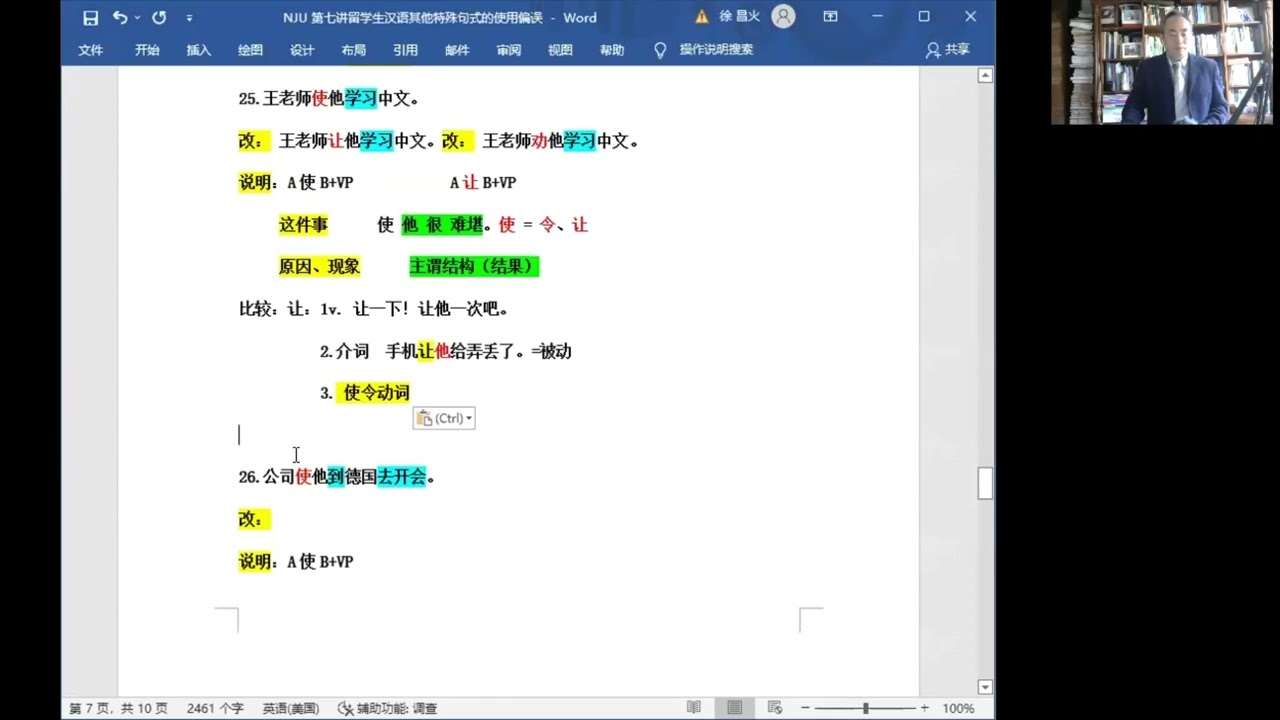The height and width of the screenshot is (720, 1280).
Task: Click the vertical scrollbar up arrow
Action: point(985,76)
